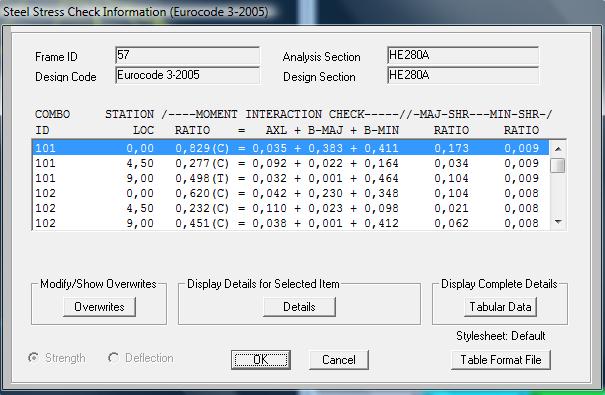Select the Deflection radio button
This screenshot has width=605, height=395.
click(x=113, y=358)
